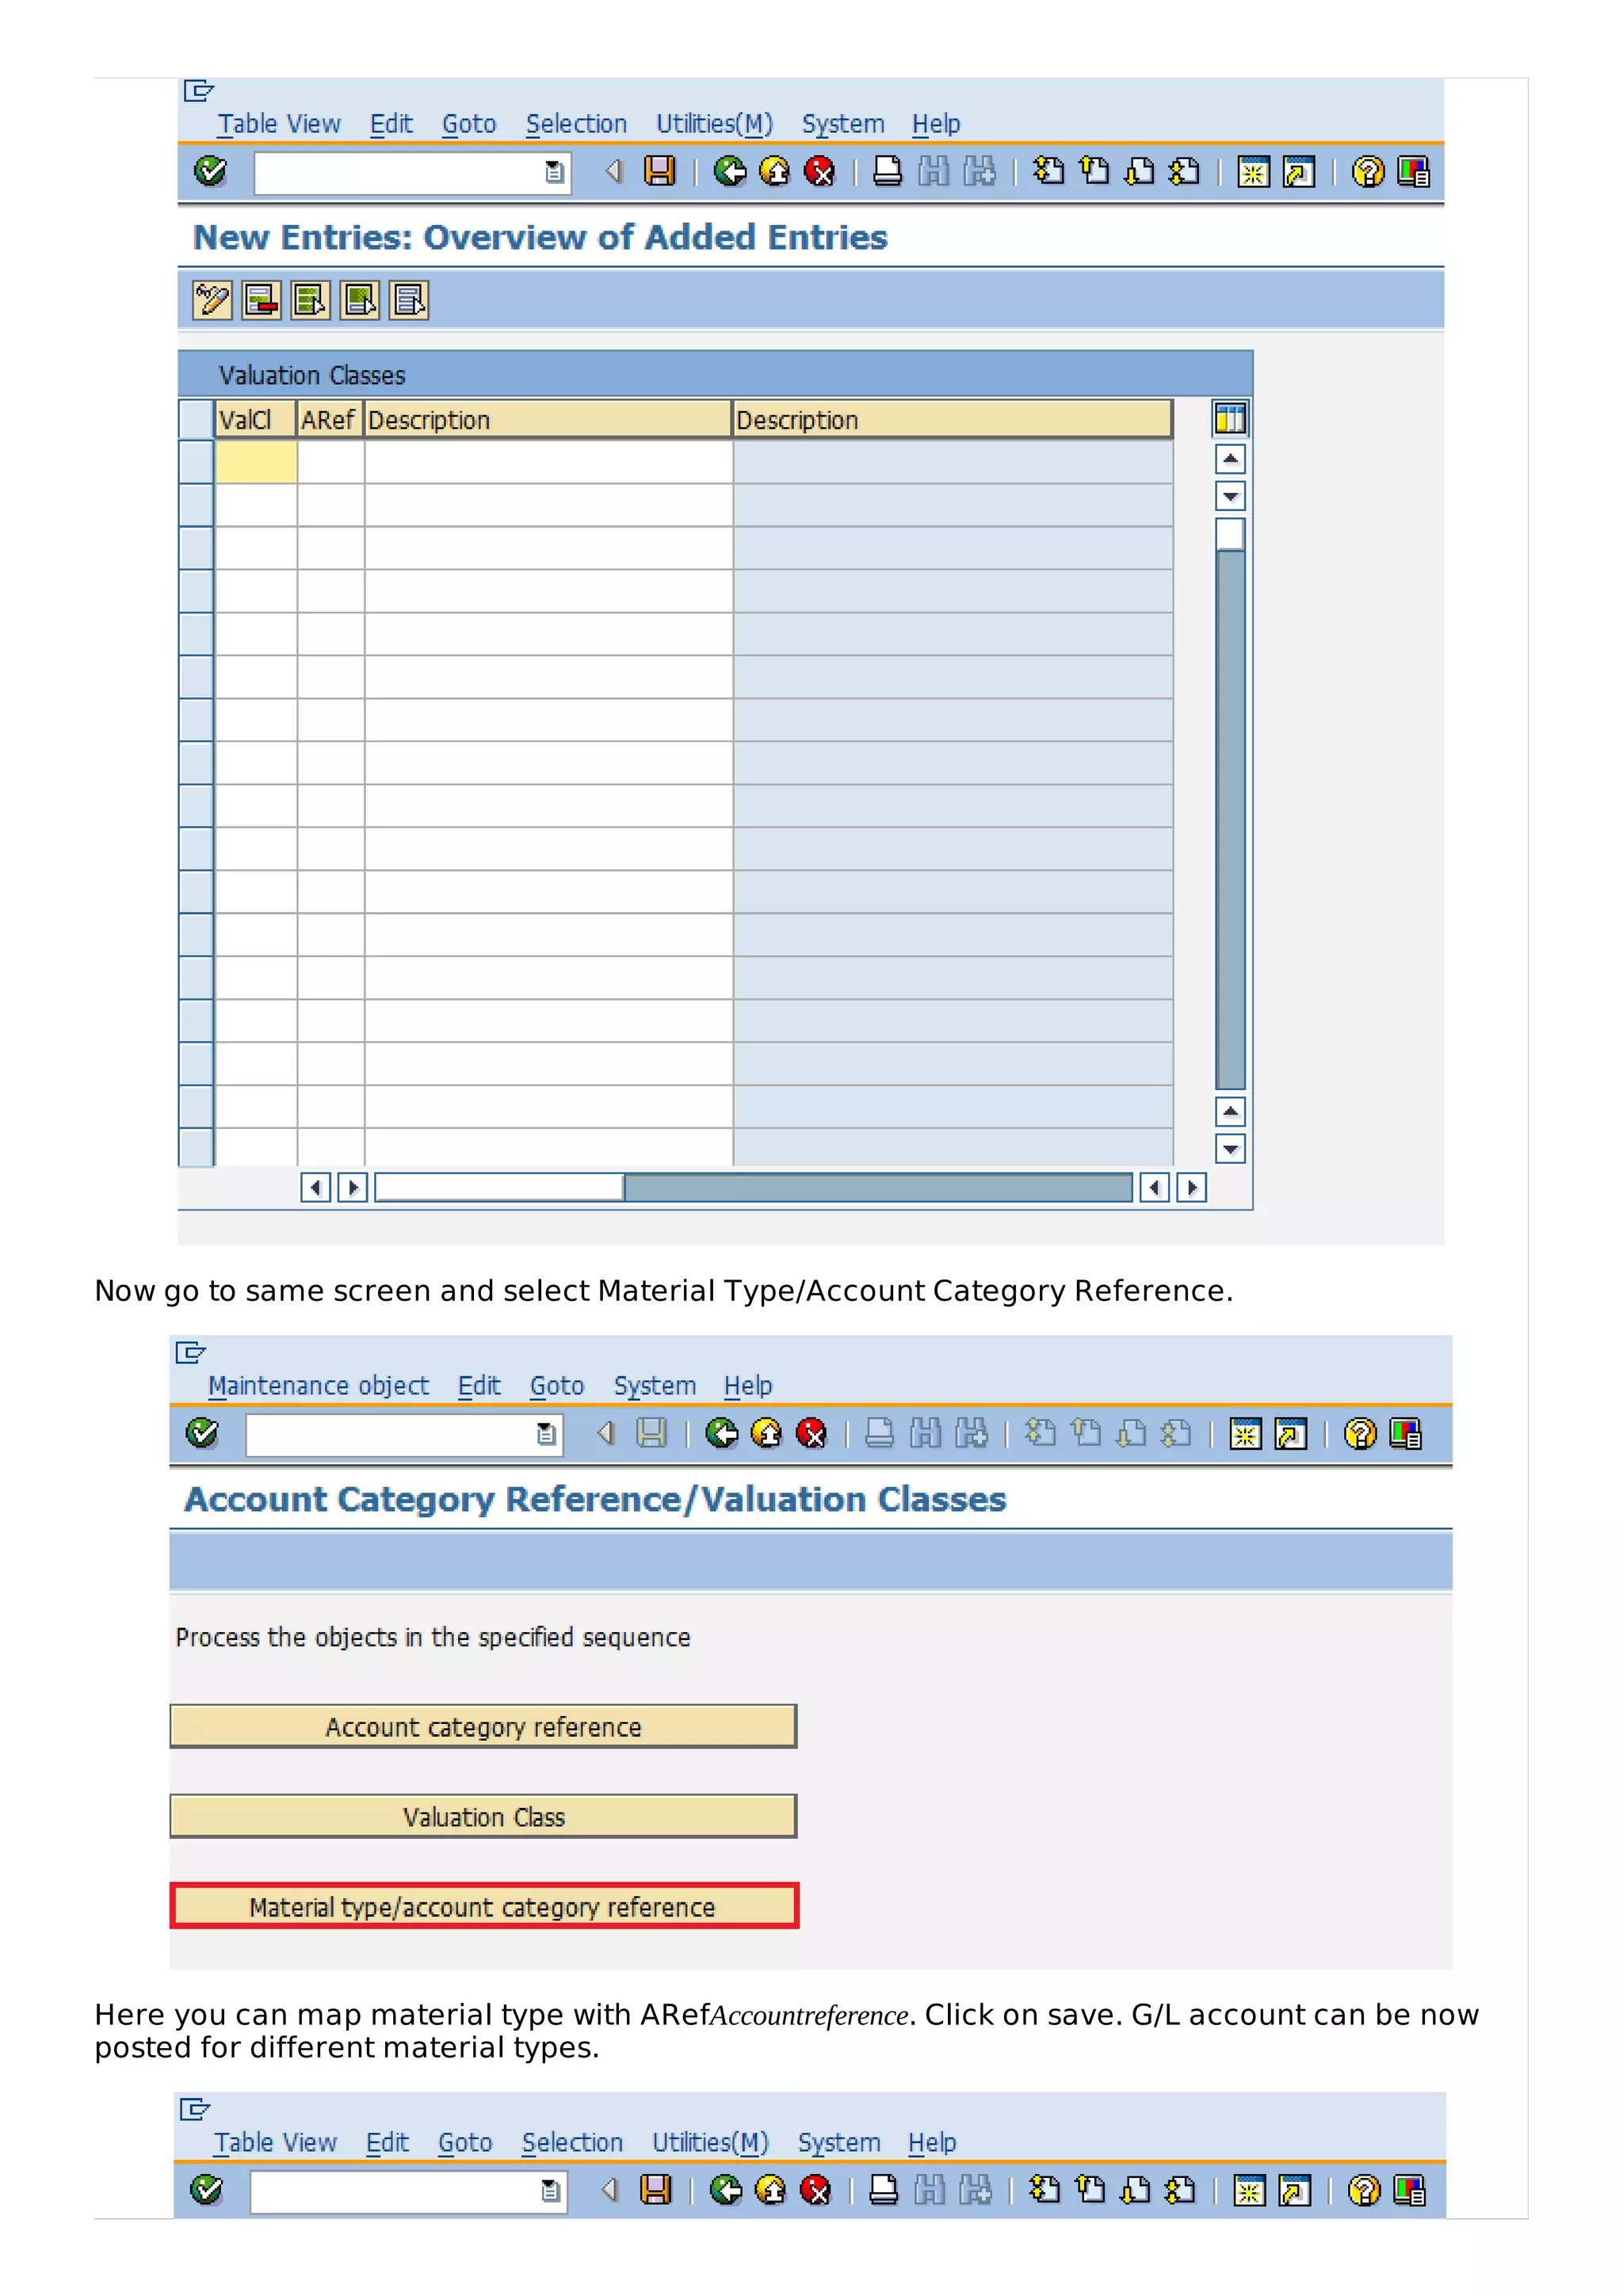This screenshot has height=2296, width=1623.
Task: Click Material type/account category reference button
Action: (x=483, y=1907)
